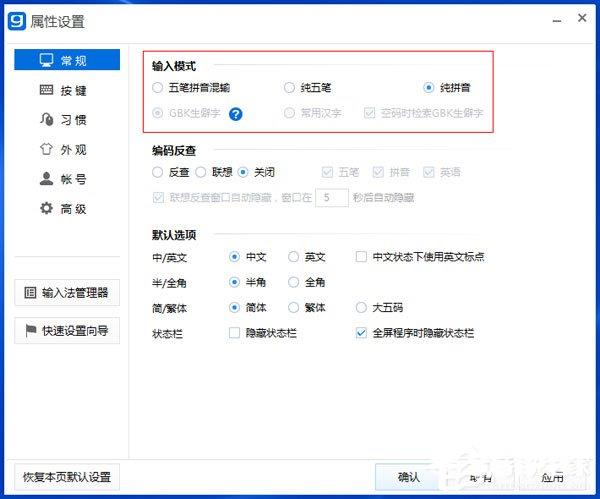Screen dimensions: 600x499
Task: Close the 属性设置 dialog
Action: (x=582, y=18)
